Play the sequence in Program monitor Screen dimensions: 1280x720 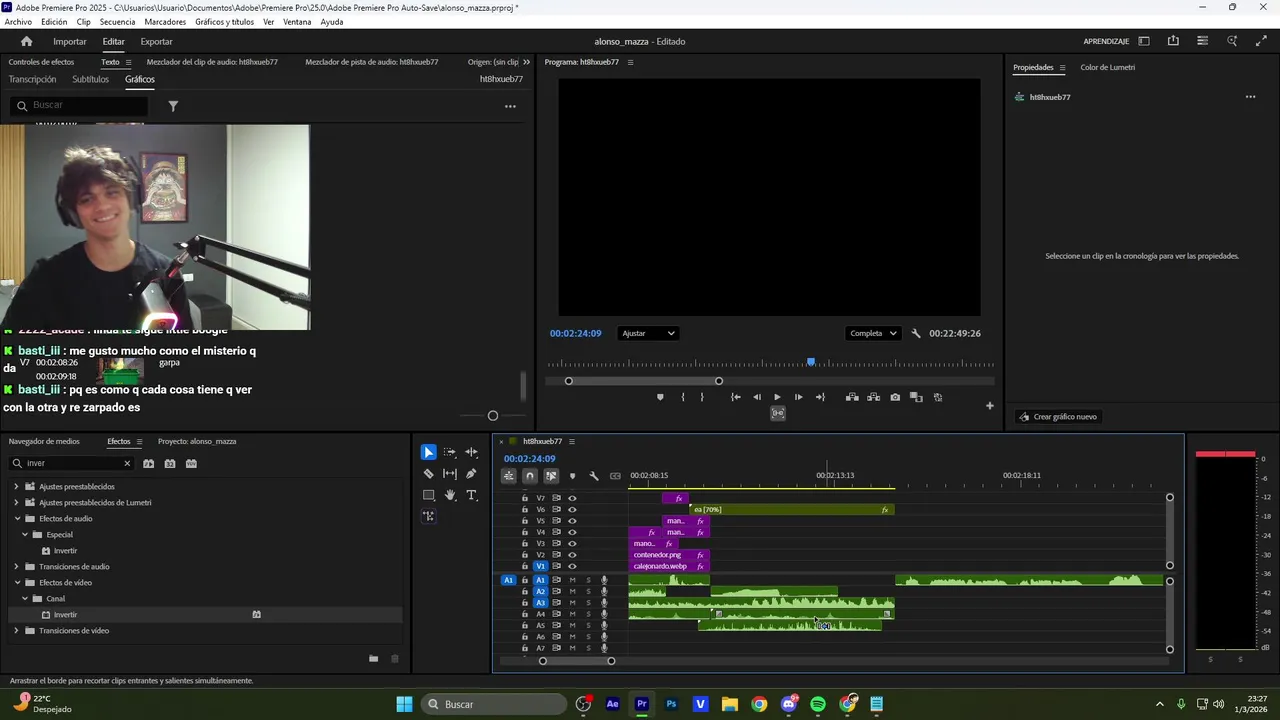[777, 397]
